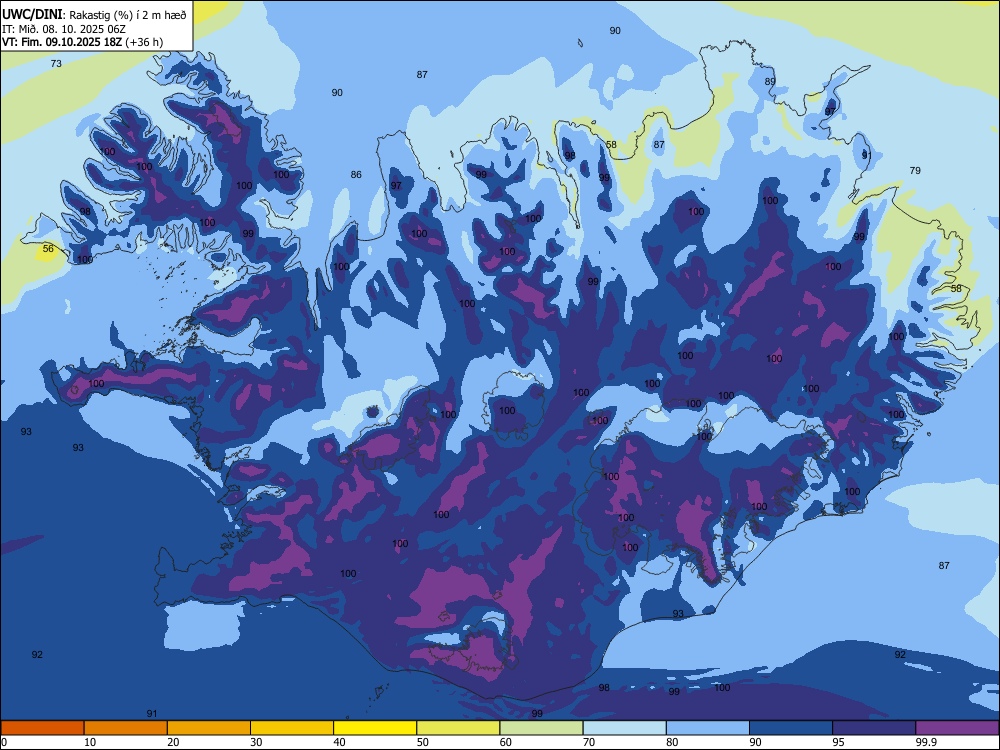Pick the 50–60 yellow-green legend swatch

[x=458, y=728]
